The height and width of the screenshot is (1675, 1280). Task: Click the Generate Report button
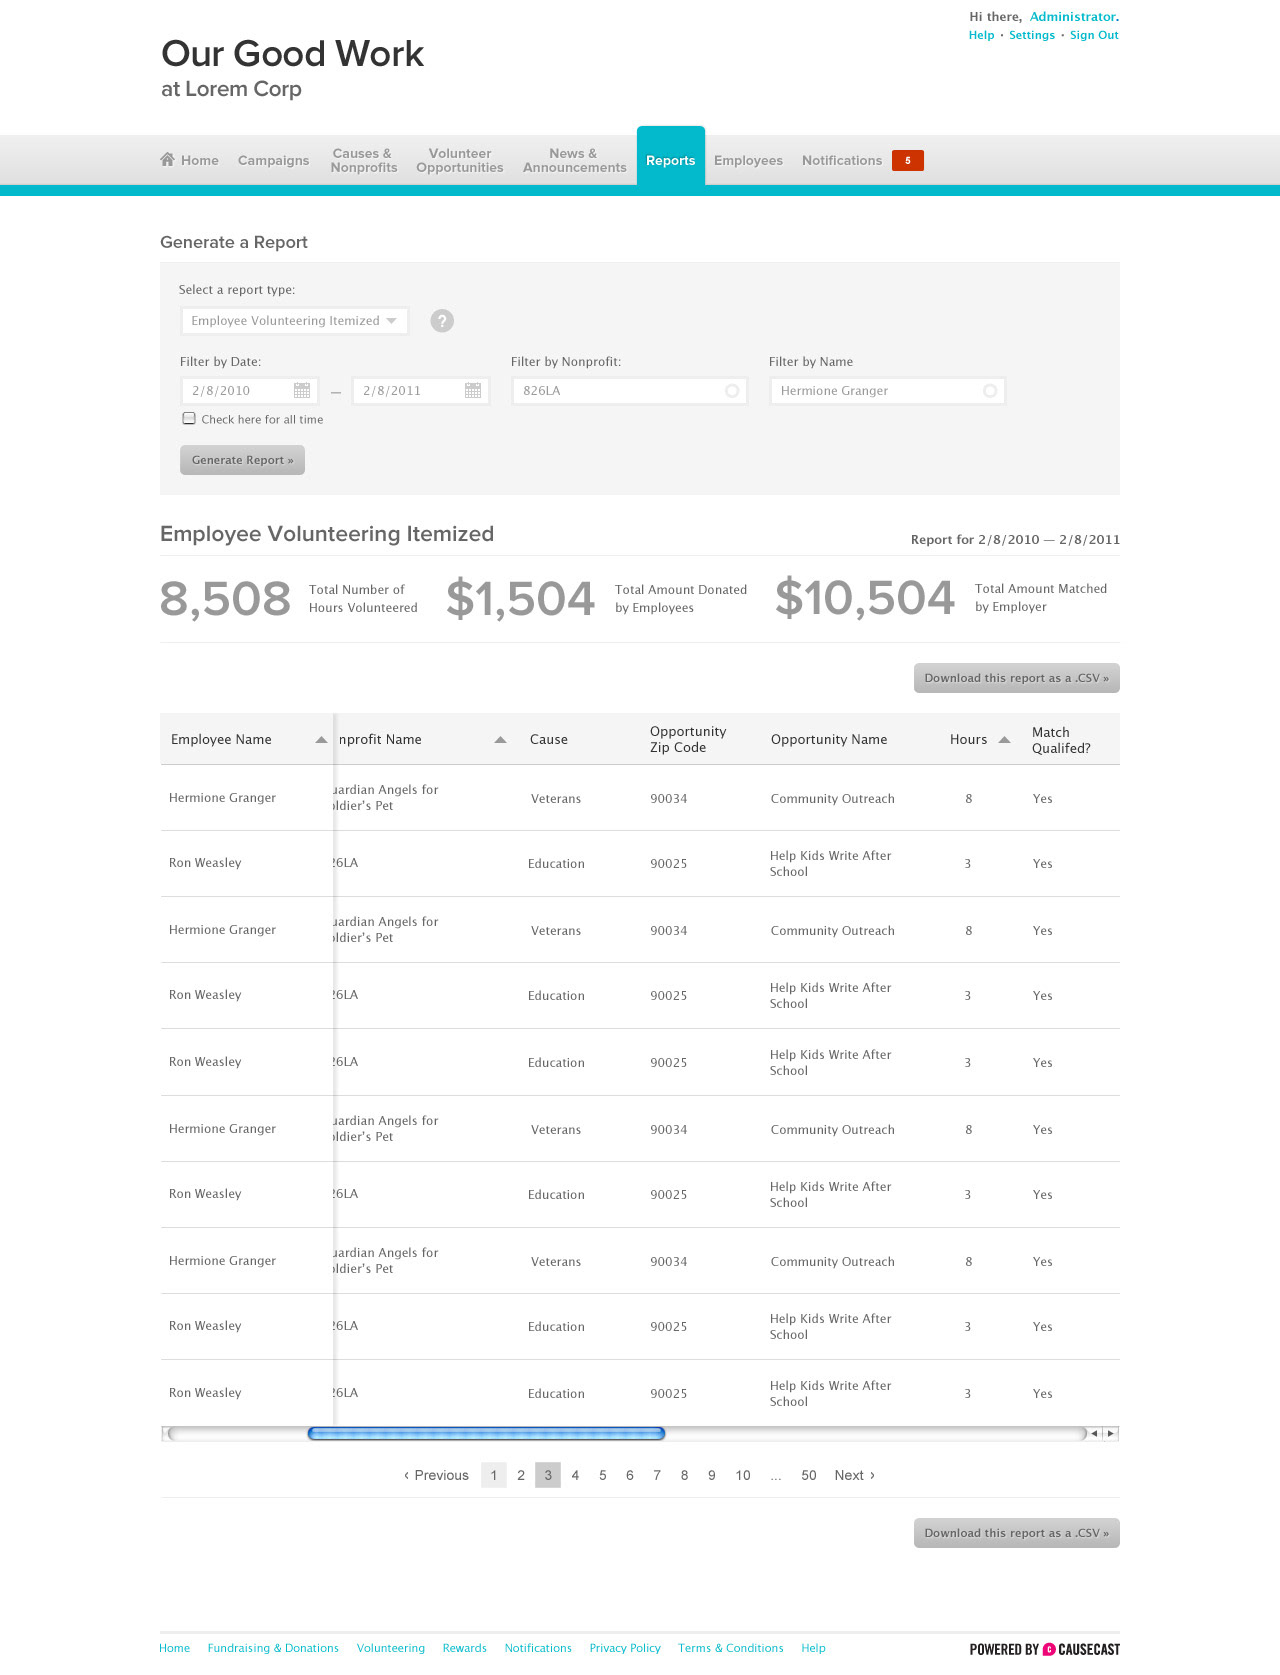coord(242,460)
